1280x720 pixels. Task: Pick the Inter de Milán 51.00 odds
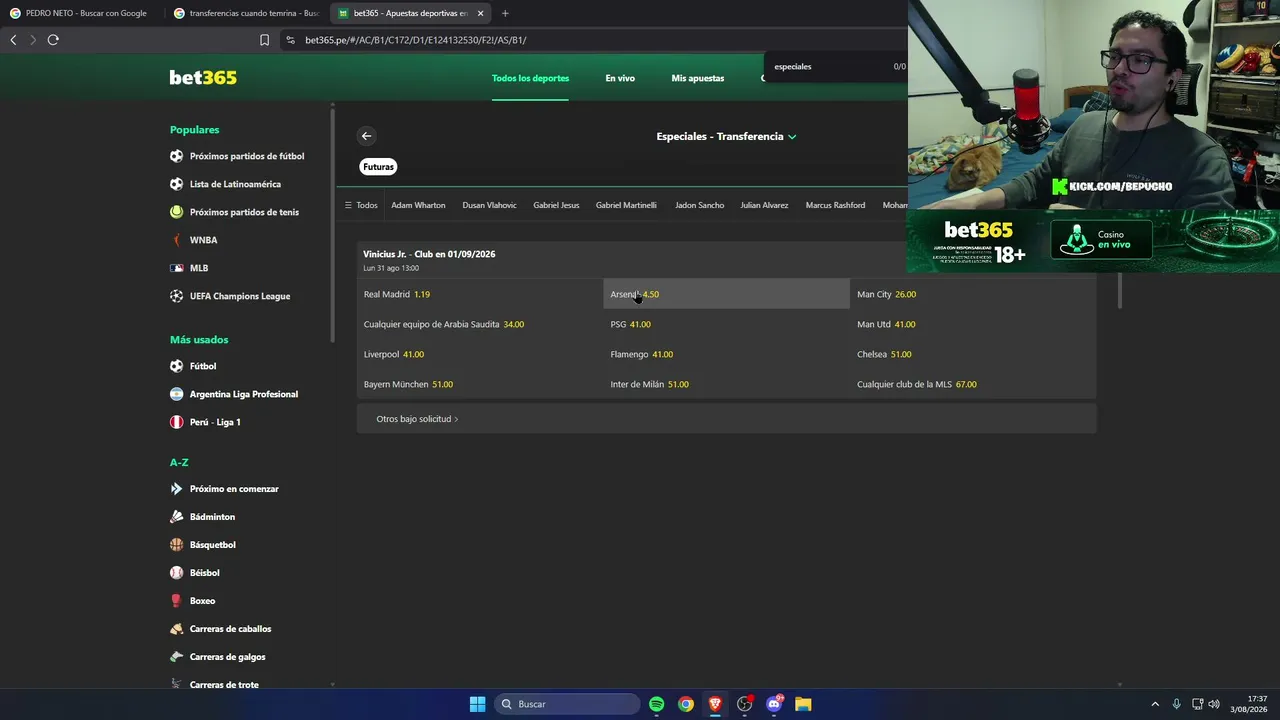click(x=727, y=384)
